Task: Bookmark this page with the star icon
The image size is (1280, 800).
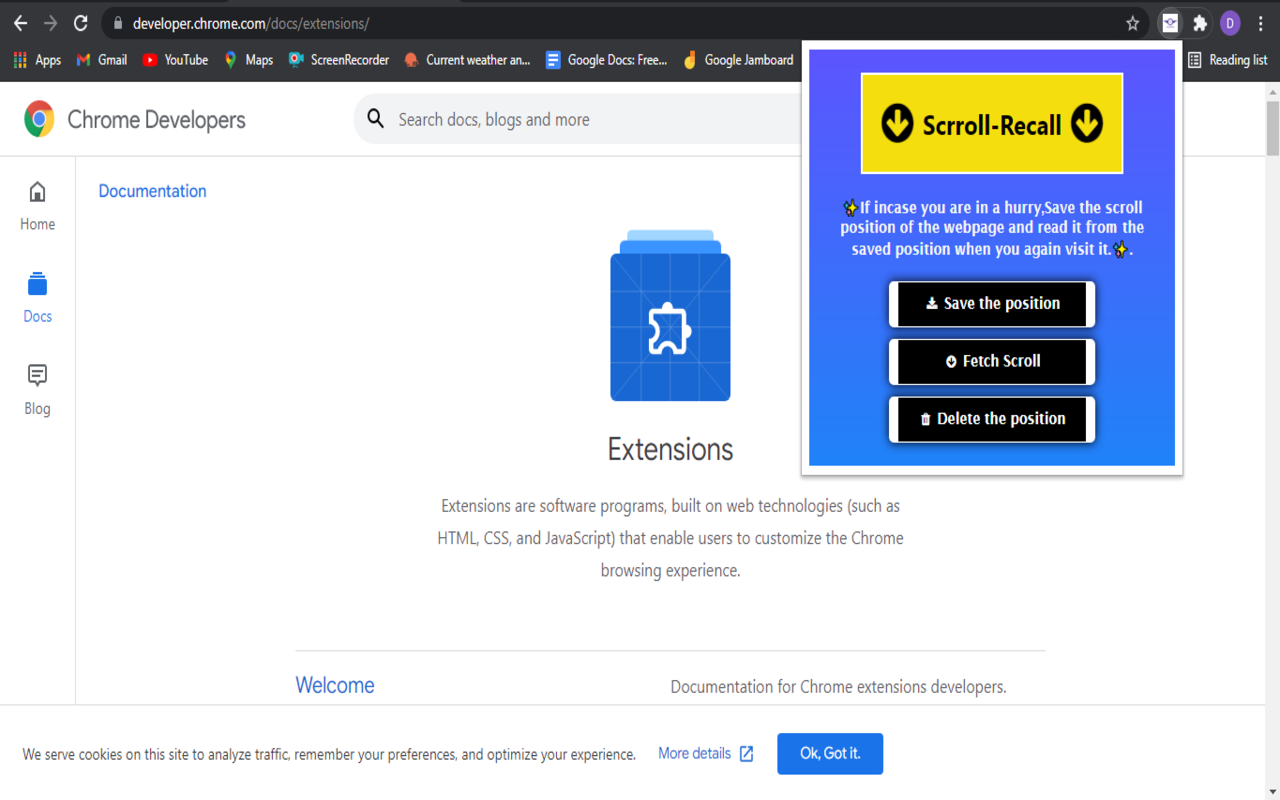Action: click(1132, 23)
